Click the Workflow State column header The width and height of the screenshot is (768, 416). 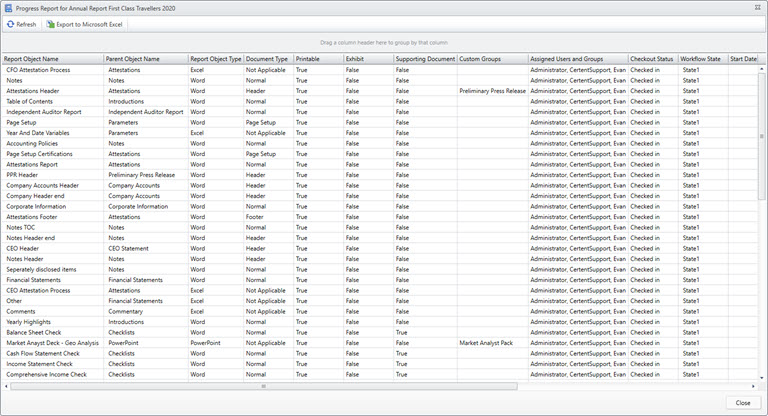coord(703,59)
